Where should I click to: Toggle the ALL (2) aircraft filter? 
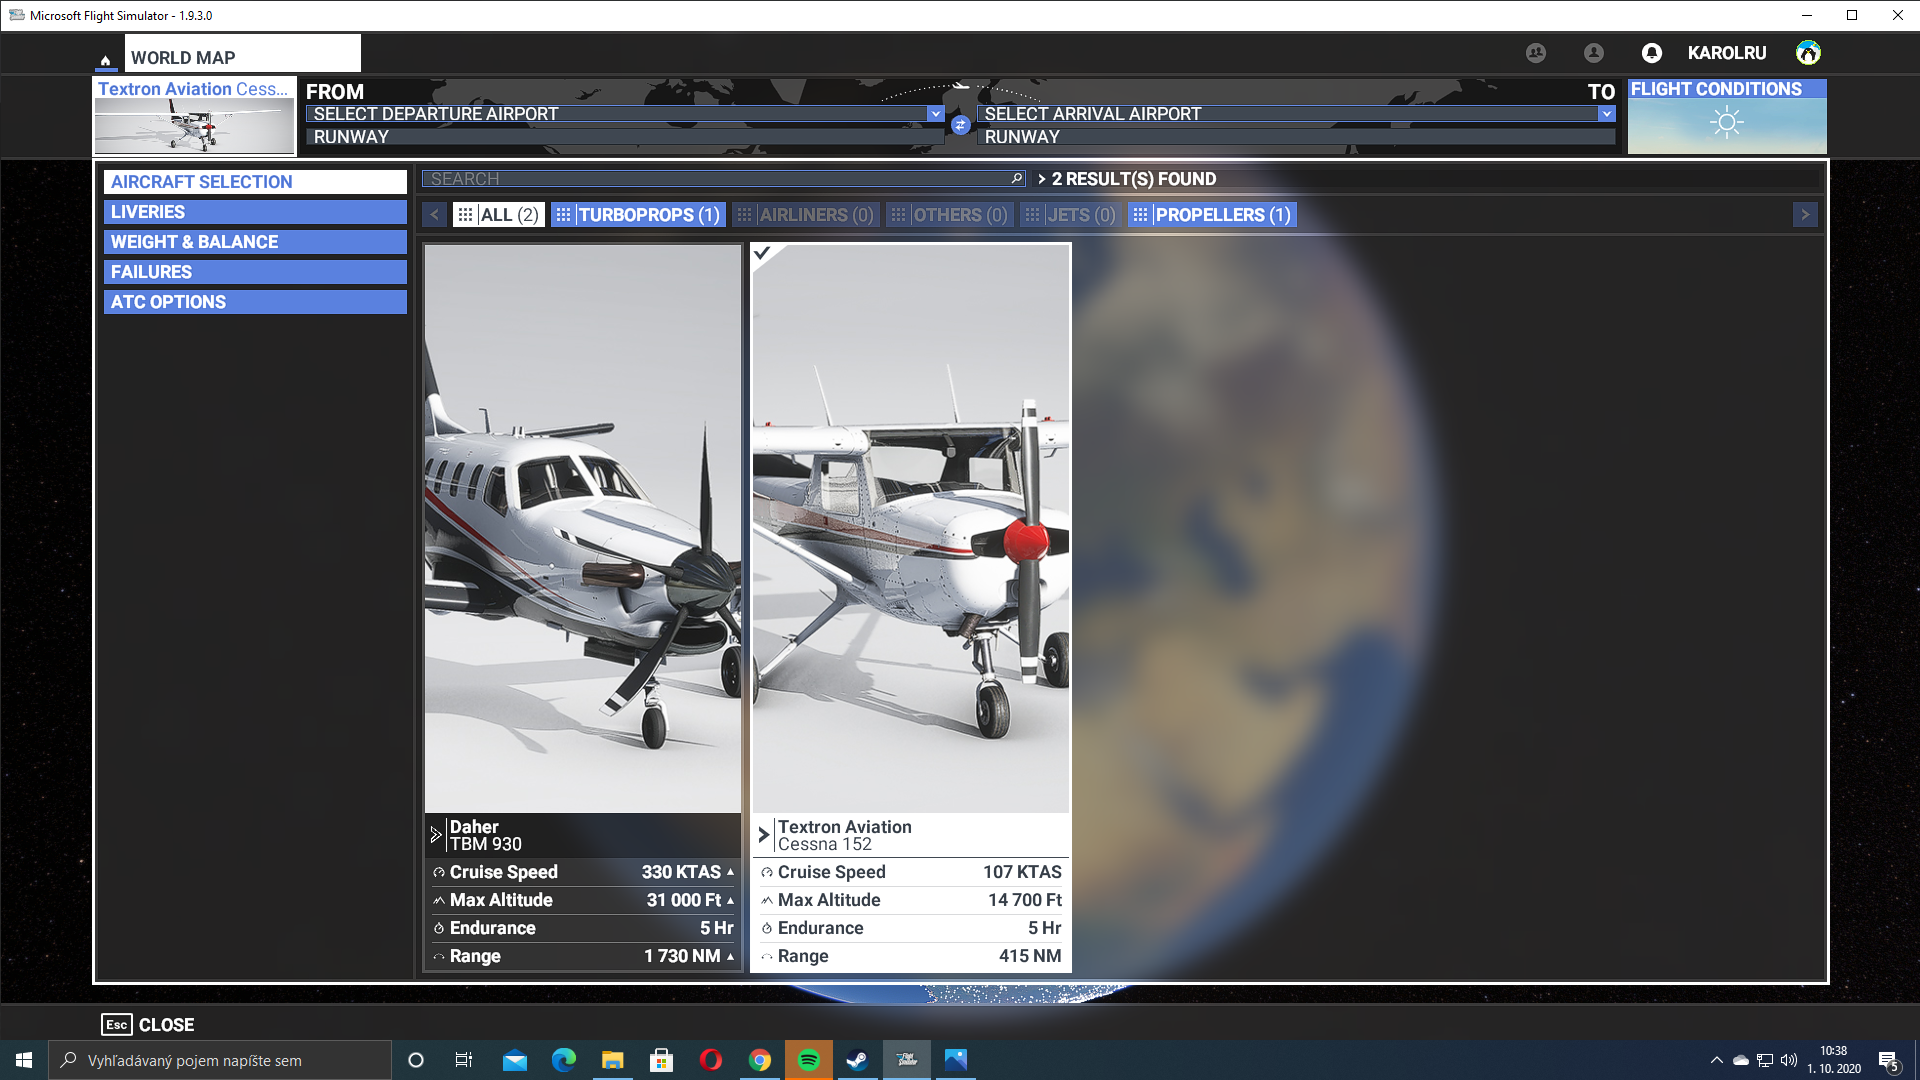click(499, 215)
